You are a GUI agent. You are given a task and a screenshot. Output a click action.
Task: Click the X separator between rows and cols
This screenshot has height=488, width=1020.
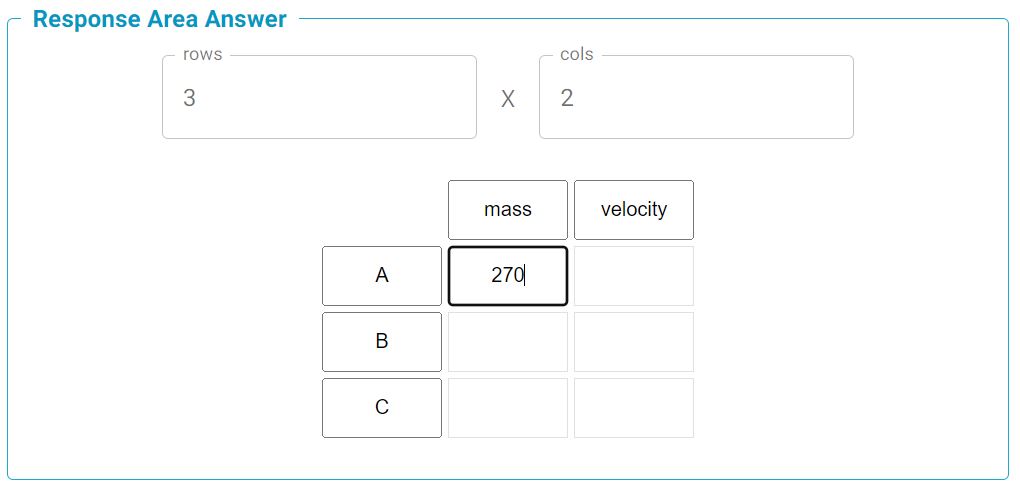pyautogui.click(x=508, y=99)
